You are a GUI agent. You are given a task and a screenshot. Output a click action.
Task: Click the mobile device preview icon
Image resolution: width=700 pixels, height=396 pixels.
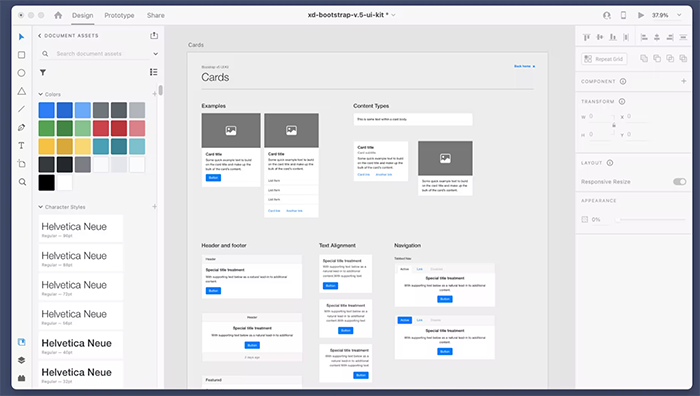[623, 15]
